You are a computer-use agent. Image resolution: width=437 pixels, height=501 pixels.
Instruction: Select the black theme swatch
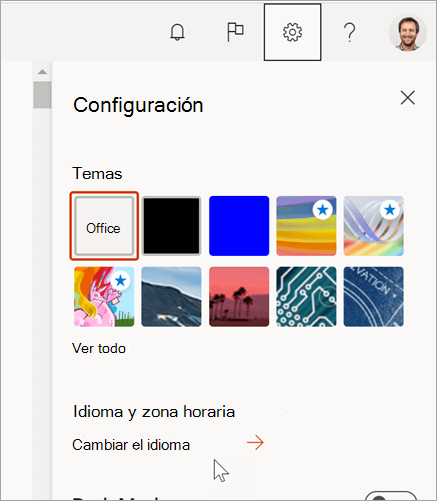point(171,226)
